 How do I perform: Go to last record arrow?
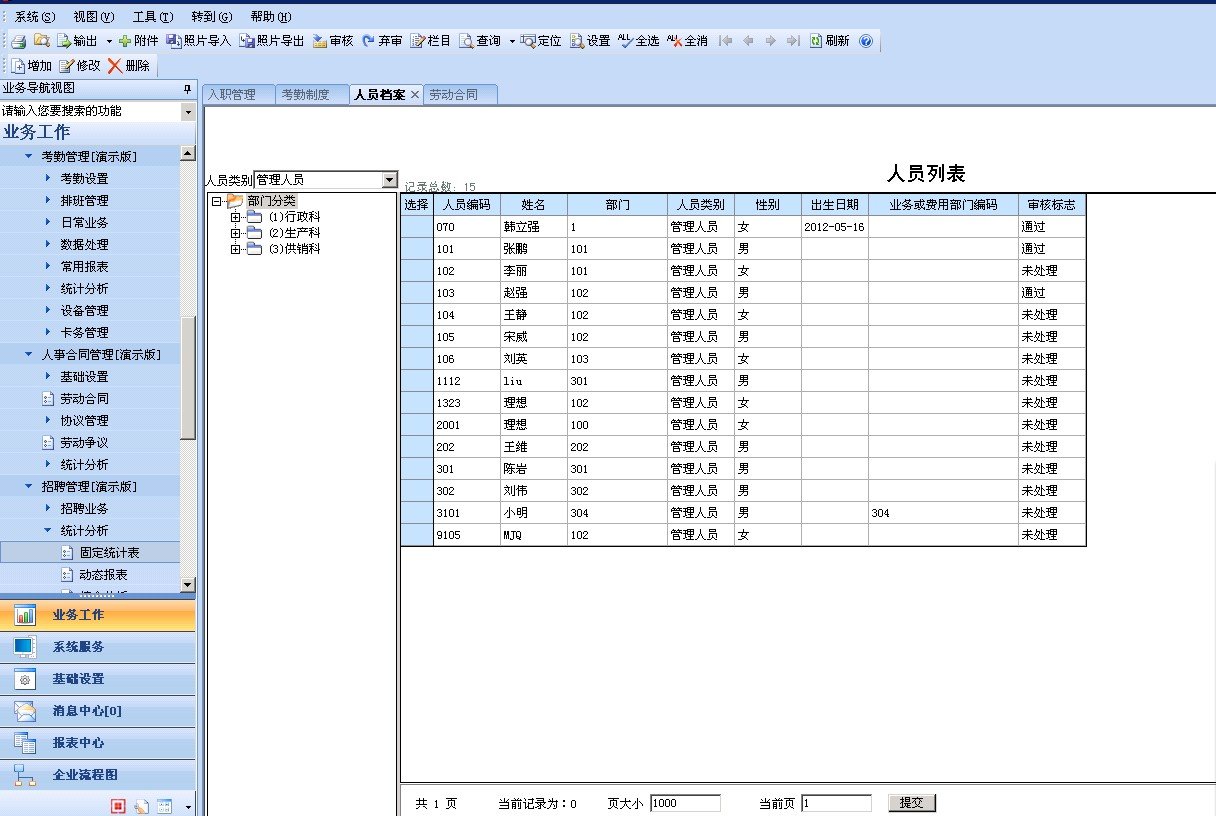click(x=792, y=41)
